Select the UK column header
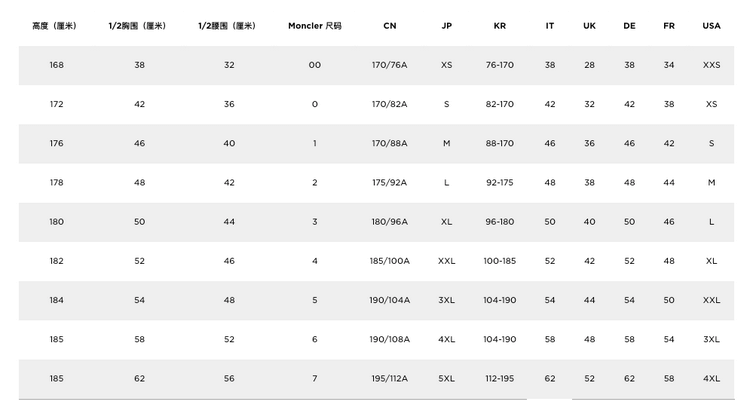Image resolution: width=750 pixels, height=400 pixels. click(589, 26)
